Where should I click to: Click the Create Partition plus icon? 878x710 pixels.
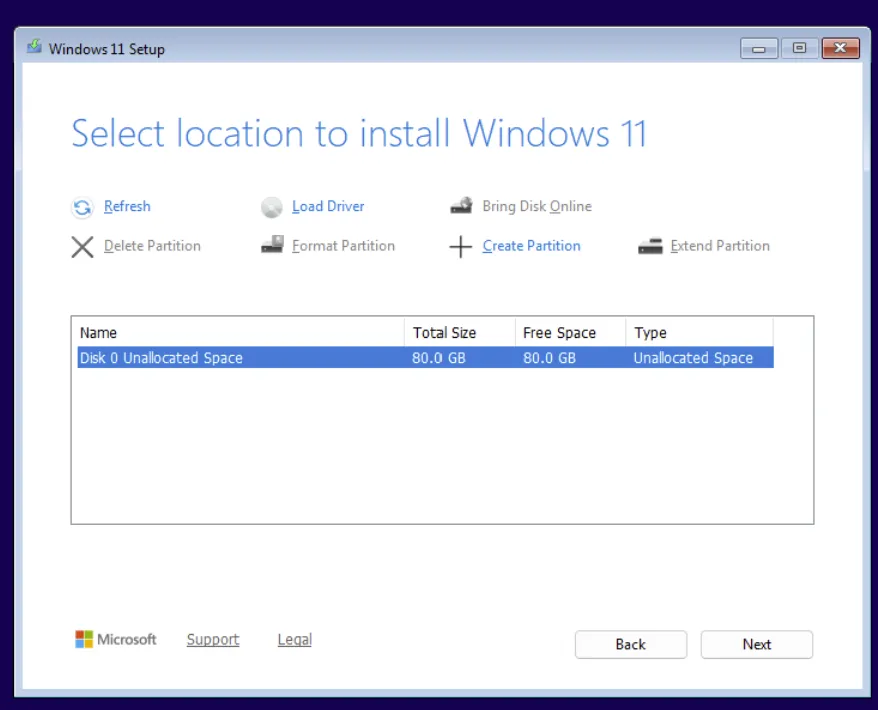461,246
